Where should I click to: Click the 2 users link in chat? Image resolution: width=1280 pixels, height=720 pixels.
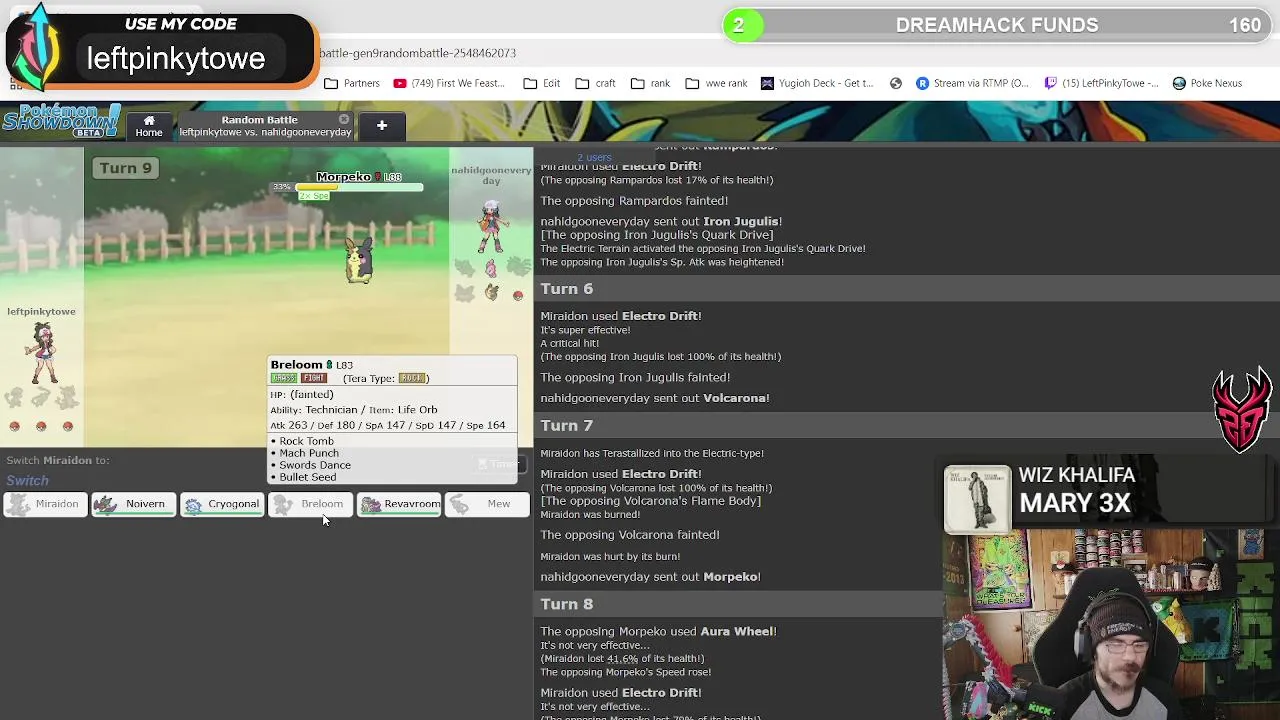click(594, 157)
